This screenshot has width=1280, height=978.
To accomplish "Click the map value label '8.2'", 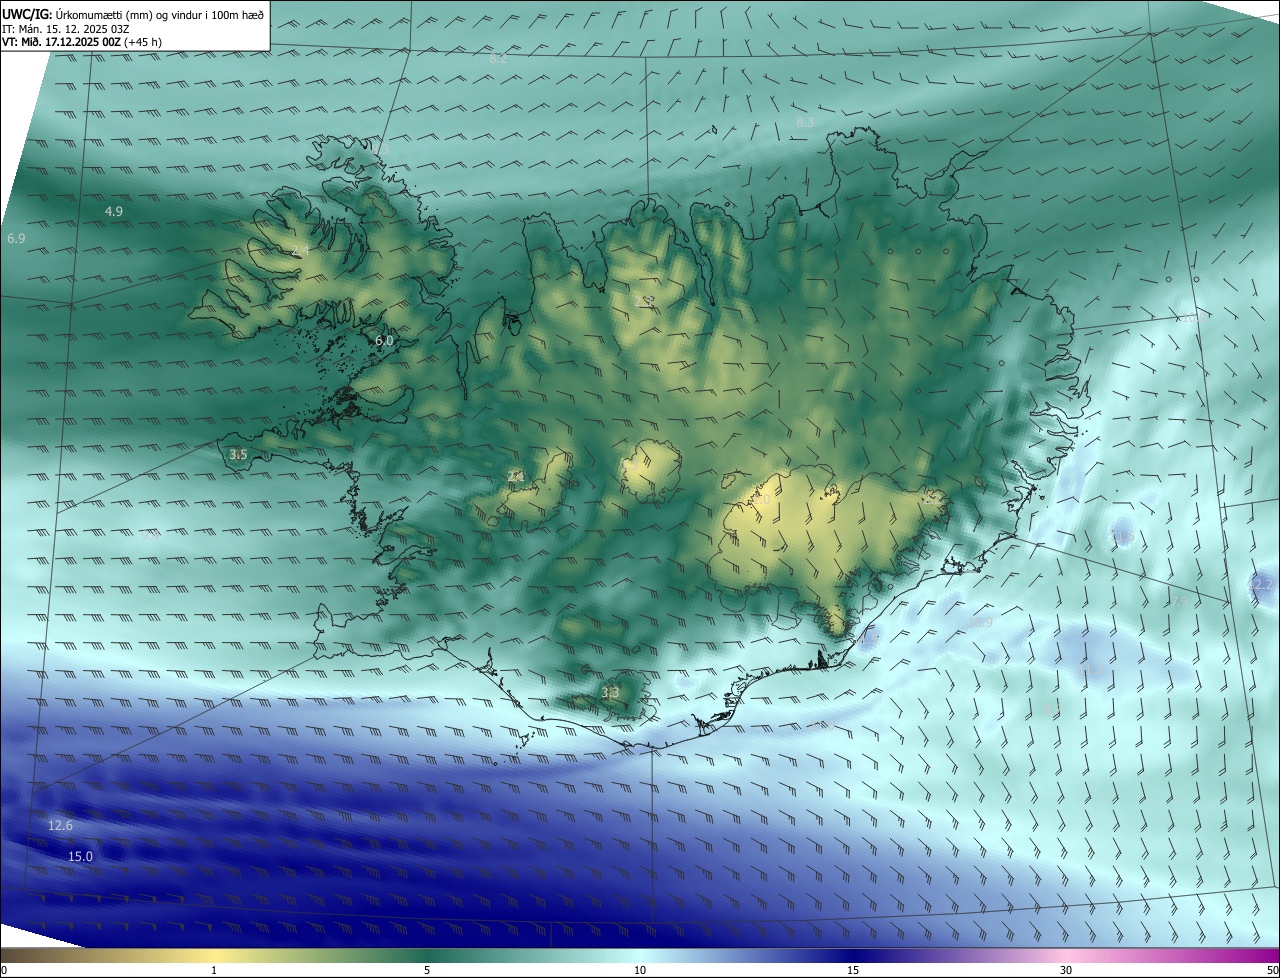I will coord(498,60).
